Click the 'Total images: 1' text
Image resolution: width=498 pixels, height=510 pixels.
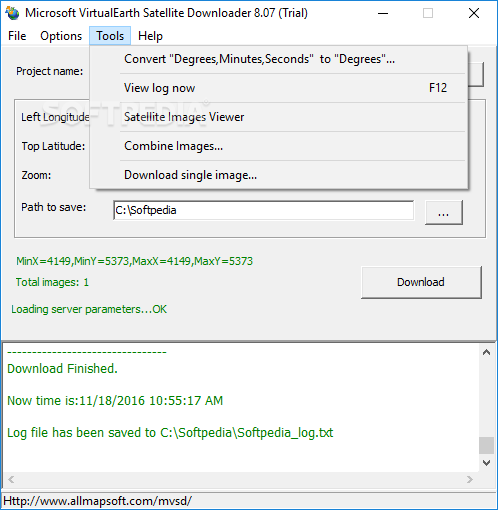pos(52,282)
